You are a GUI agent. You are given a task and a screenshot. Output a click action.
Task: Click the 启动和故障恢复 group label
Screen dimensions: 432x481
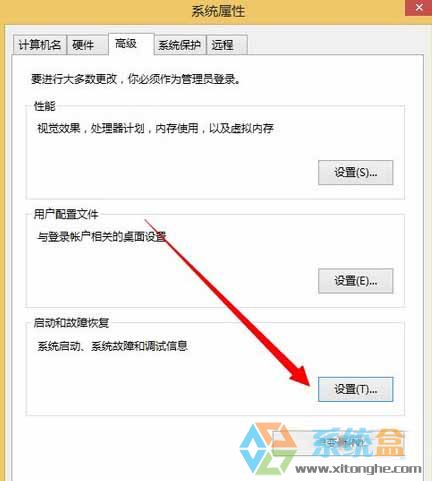[x=71, y=322]
